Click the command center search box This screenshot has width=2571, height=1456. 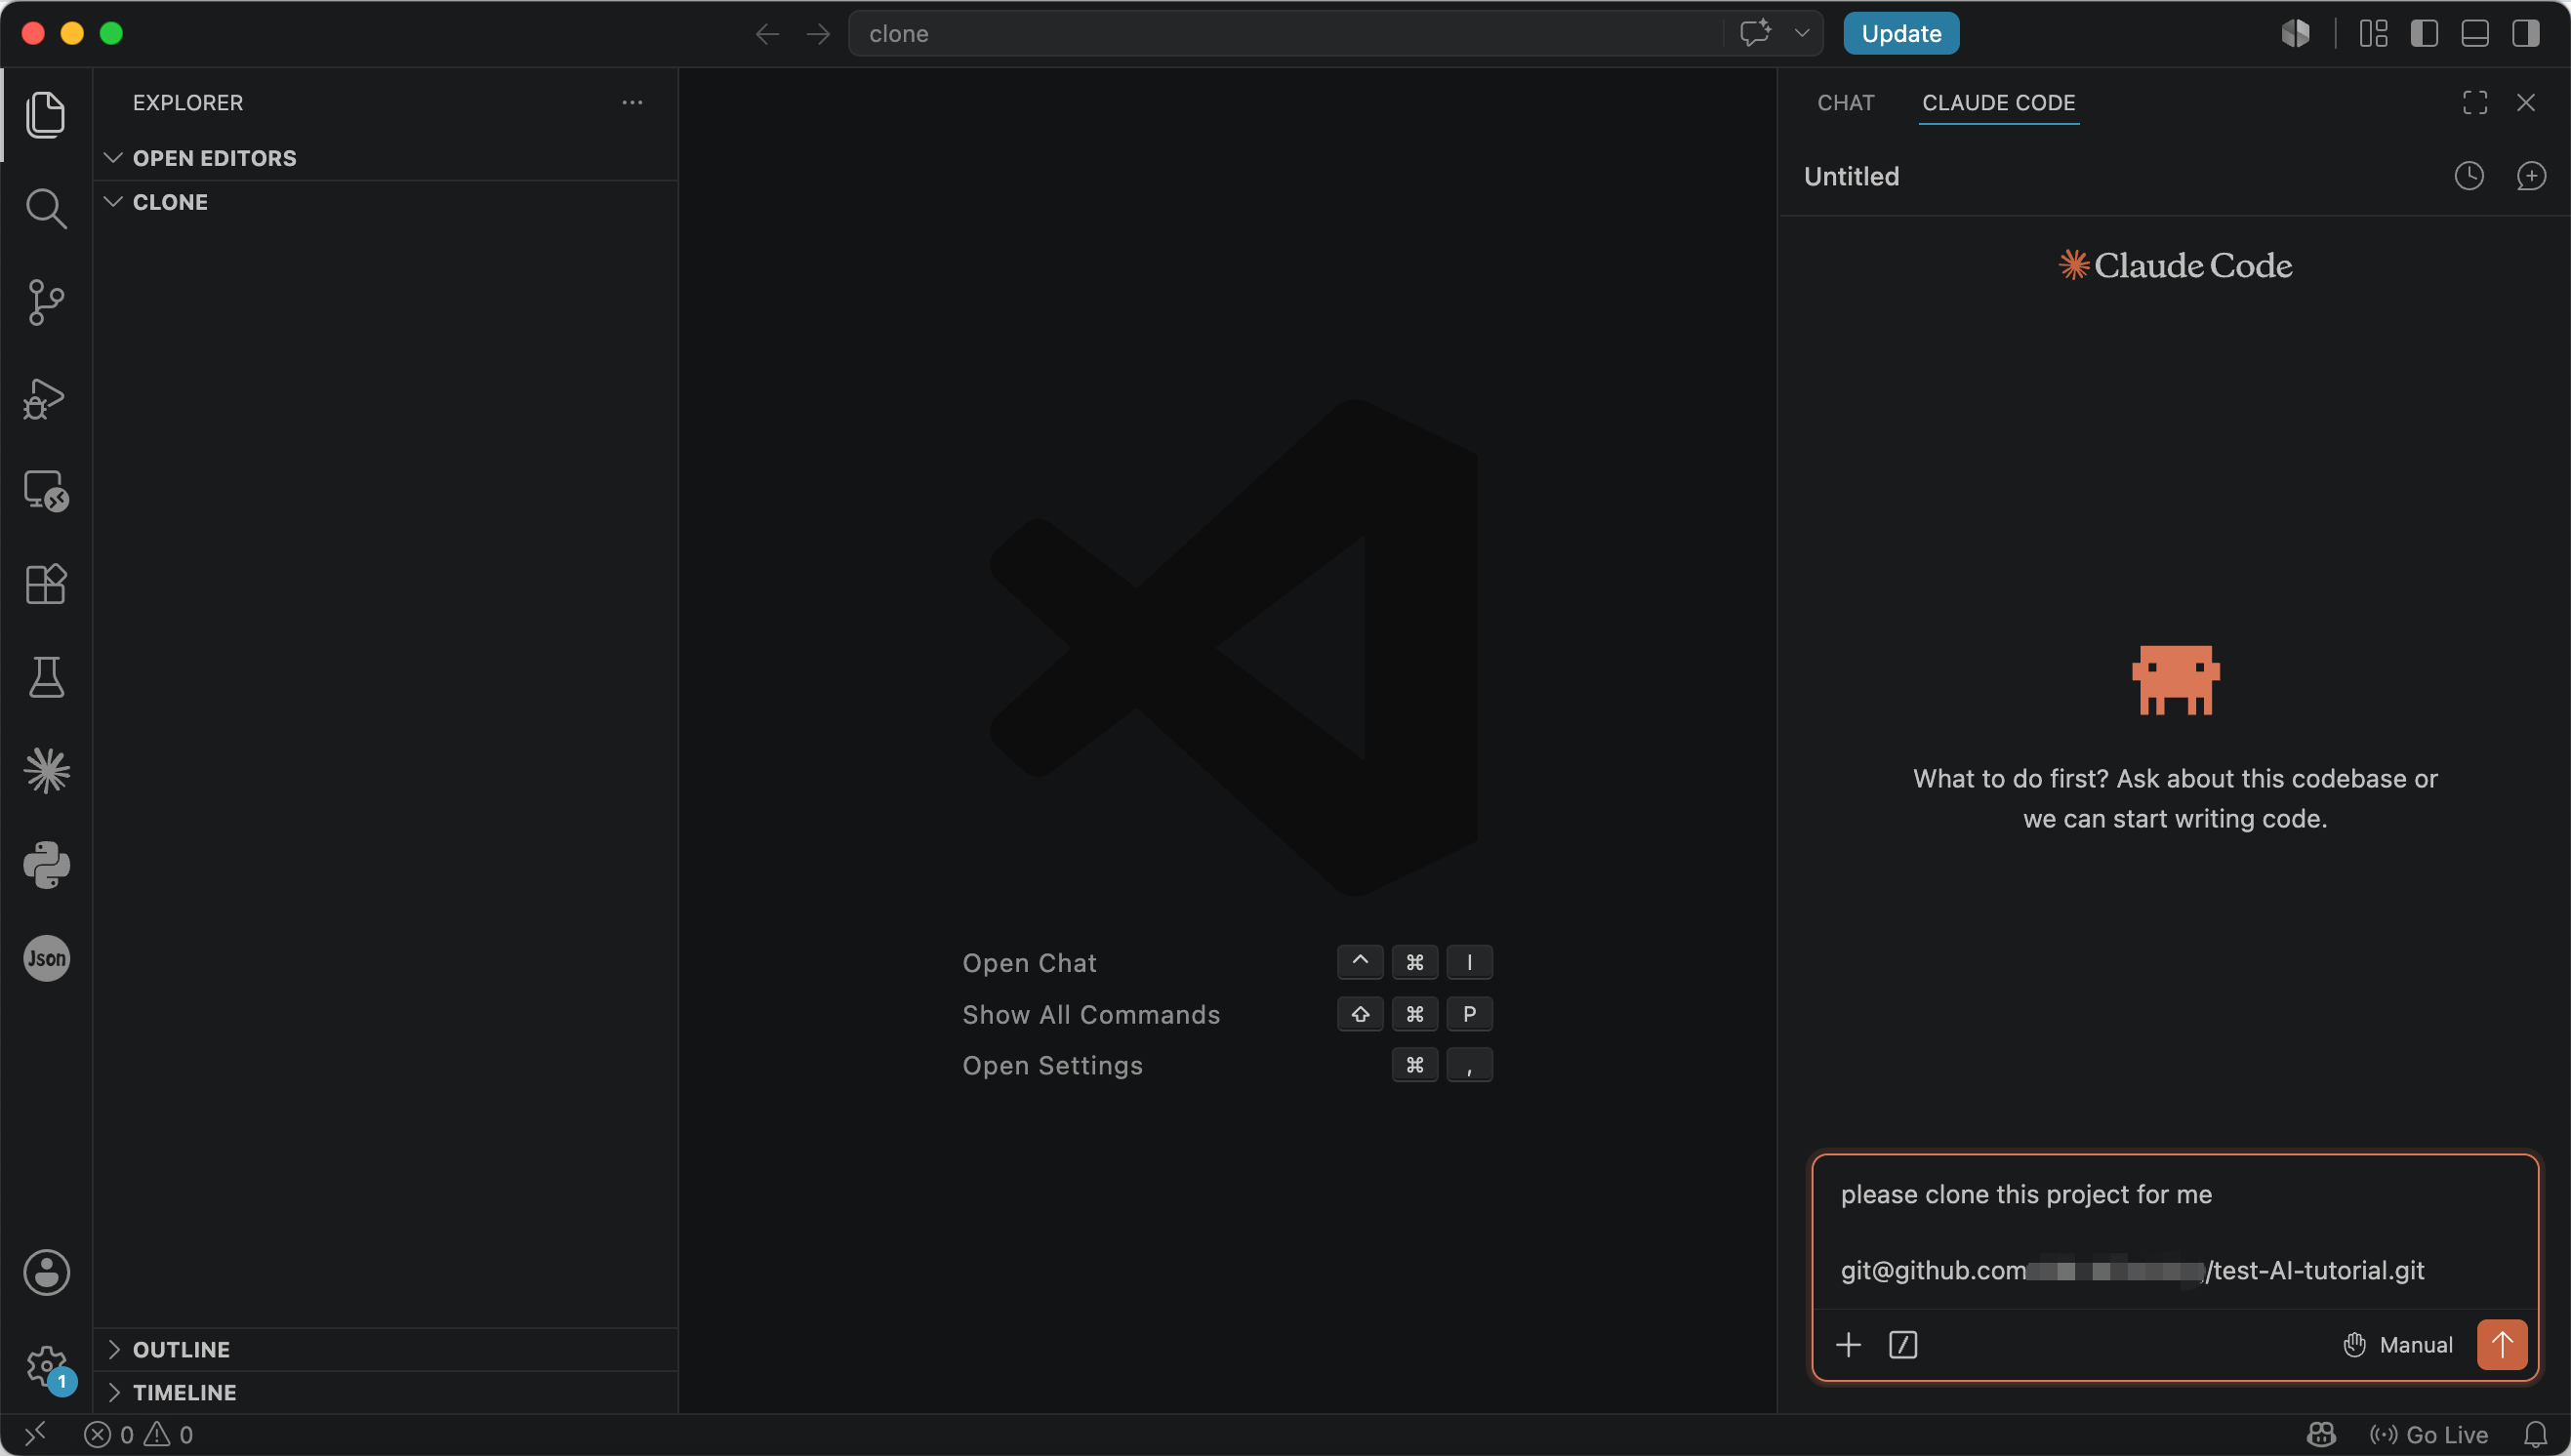1285,34
